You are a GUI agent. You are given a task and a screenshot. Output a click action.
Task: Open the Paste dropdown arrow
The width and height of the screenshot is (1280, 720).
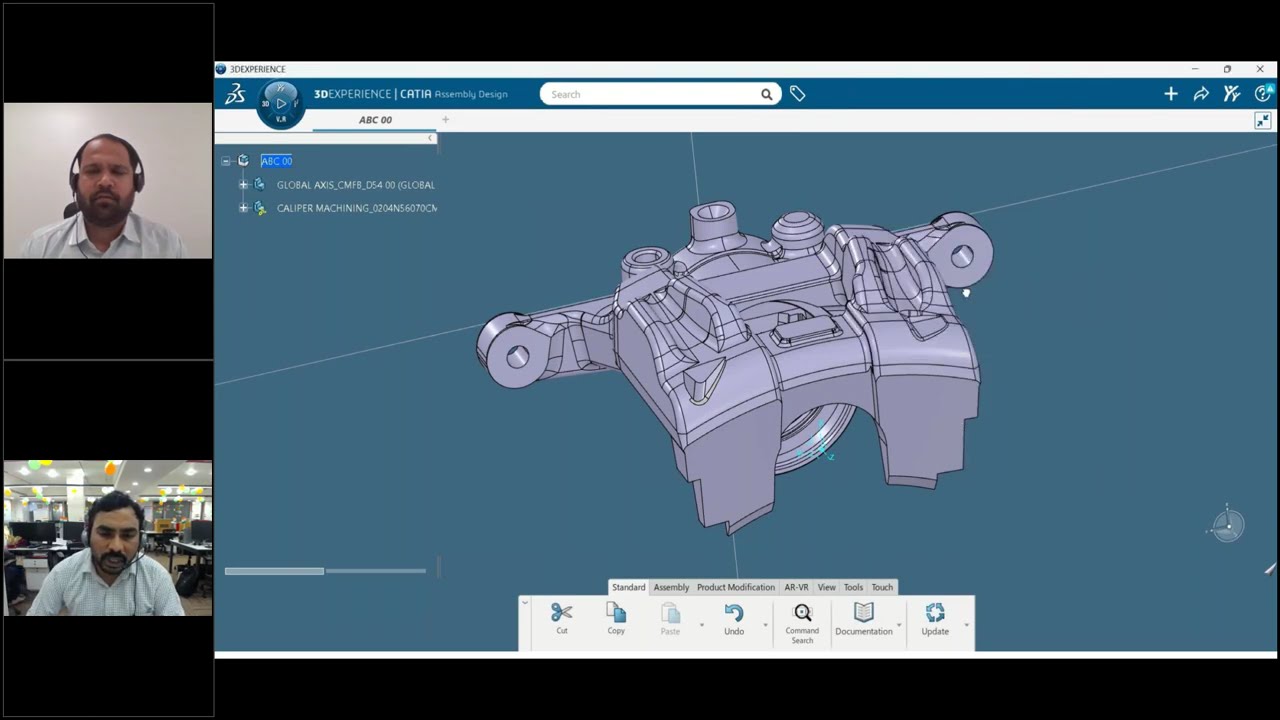[x=701, y=625]
